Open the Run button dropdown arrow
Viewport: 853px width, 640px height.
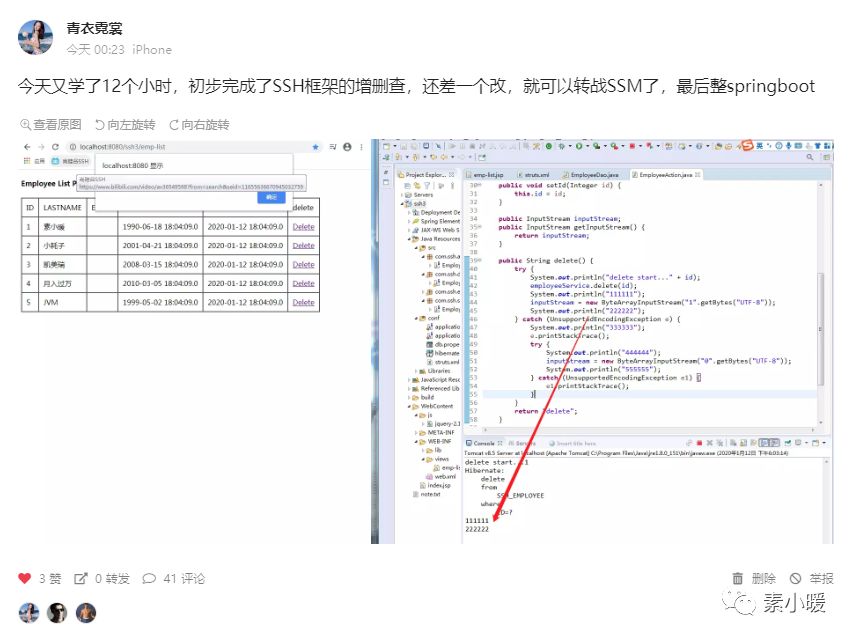tap(587, 146)
